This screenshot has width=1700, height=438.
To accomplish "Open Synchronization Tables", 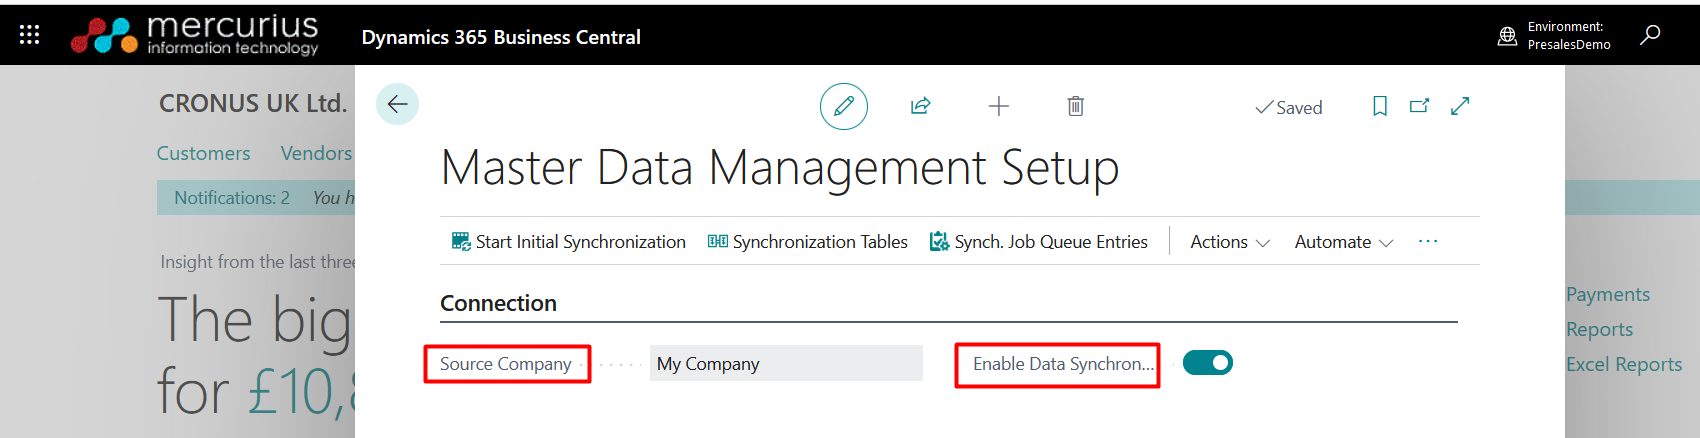I will (807, 242).
